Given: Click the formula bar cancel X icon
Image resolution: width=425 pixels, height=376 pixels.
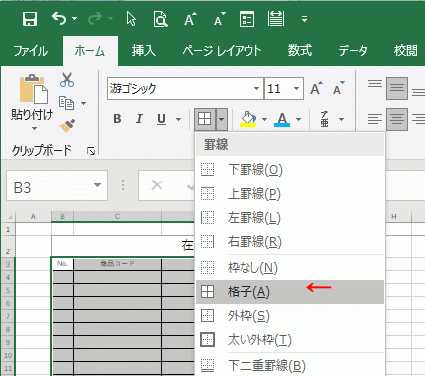Looking at the screenshot, I should [157, 185].
